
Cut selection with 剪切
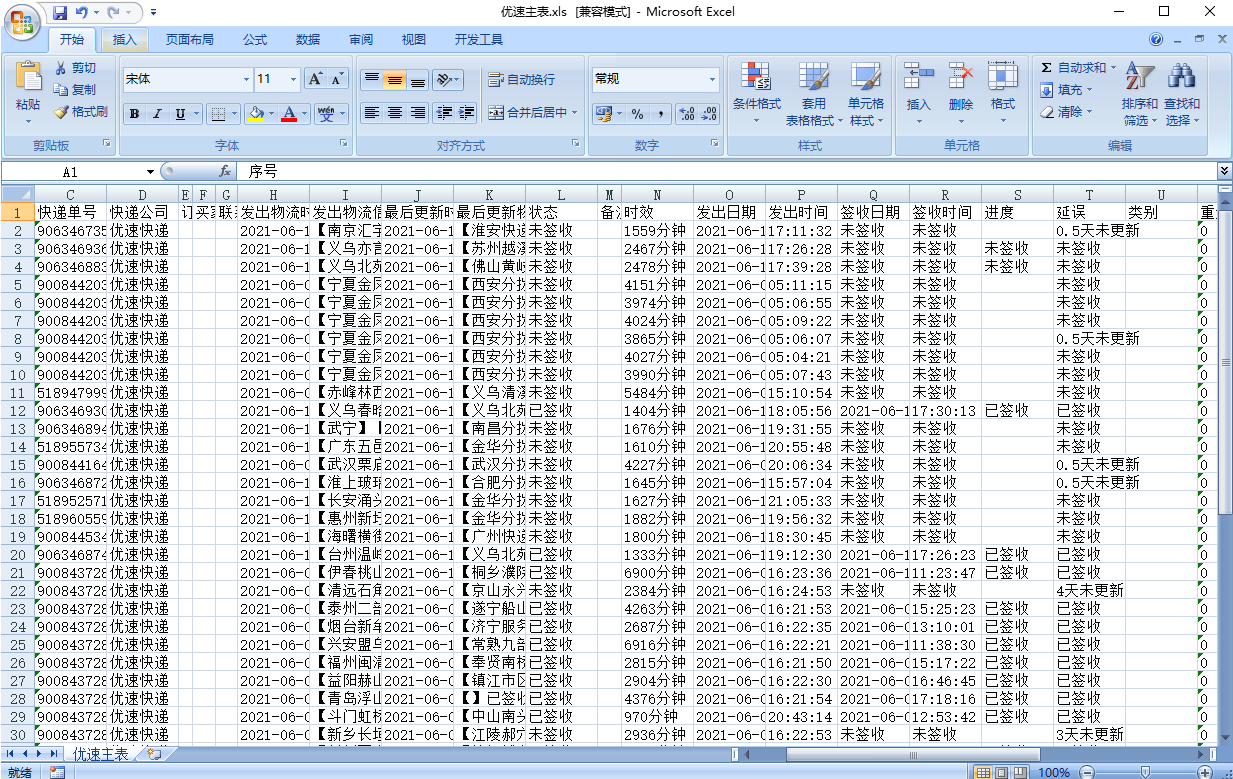76,68
